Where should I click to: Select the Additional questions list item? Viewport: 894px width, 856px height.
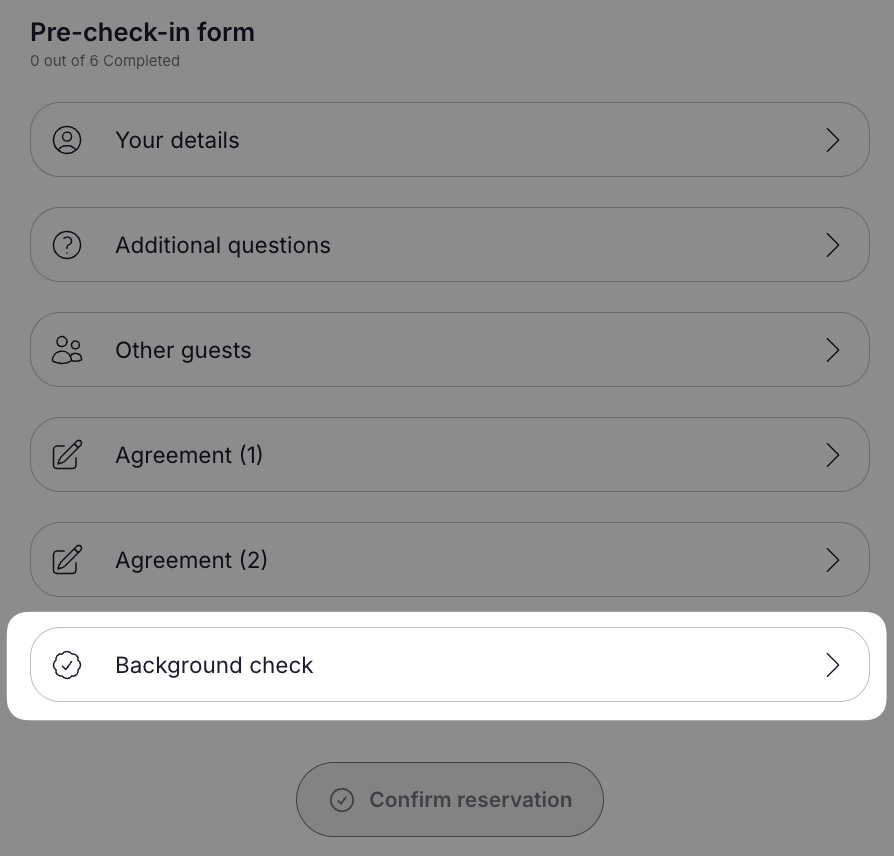pyautogui.click(x=450, y=245)
